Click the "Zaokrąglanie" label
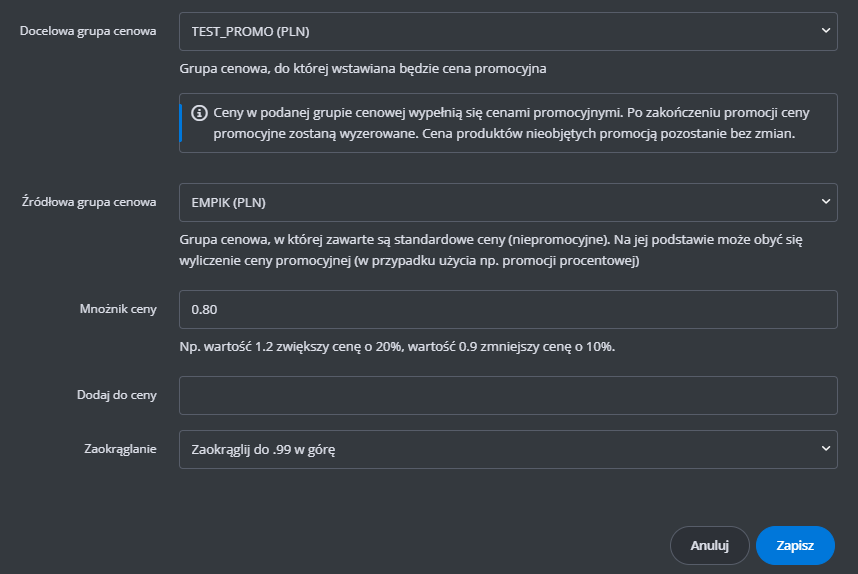Viewport: 858px width, 574px height. [119, 450]
